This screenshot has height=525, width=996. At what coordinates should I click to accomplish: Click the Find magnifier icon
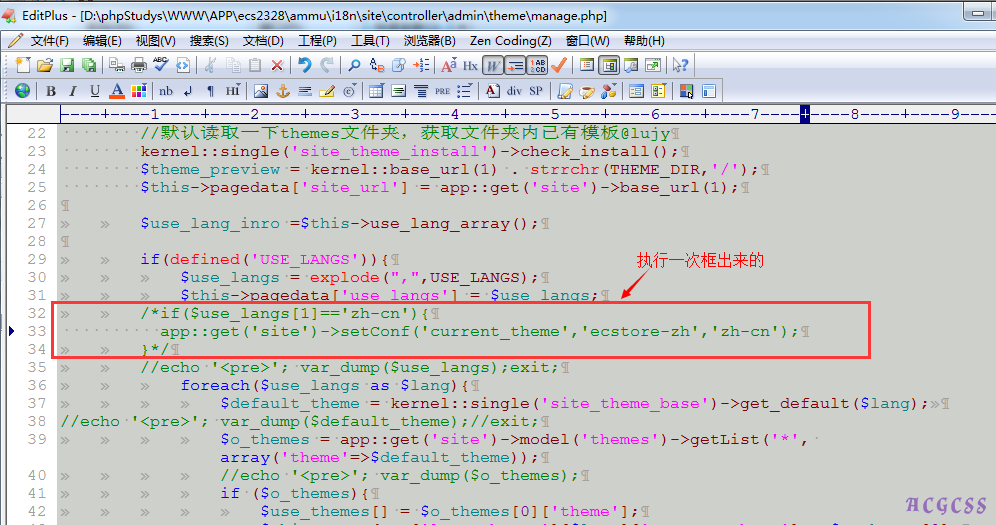point(353,65)
